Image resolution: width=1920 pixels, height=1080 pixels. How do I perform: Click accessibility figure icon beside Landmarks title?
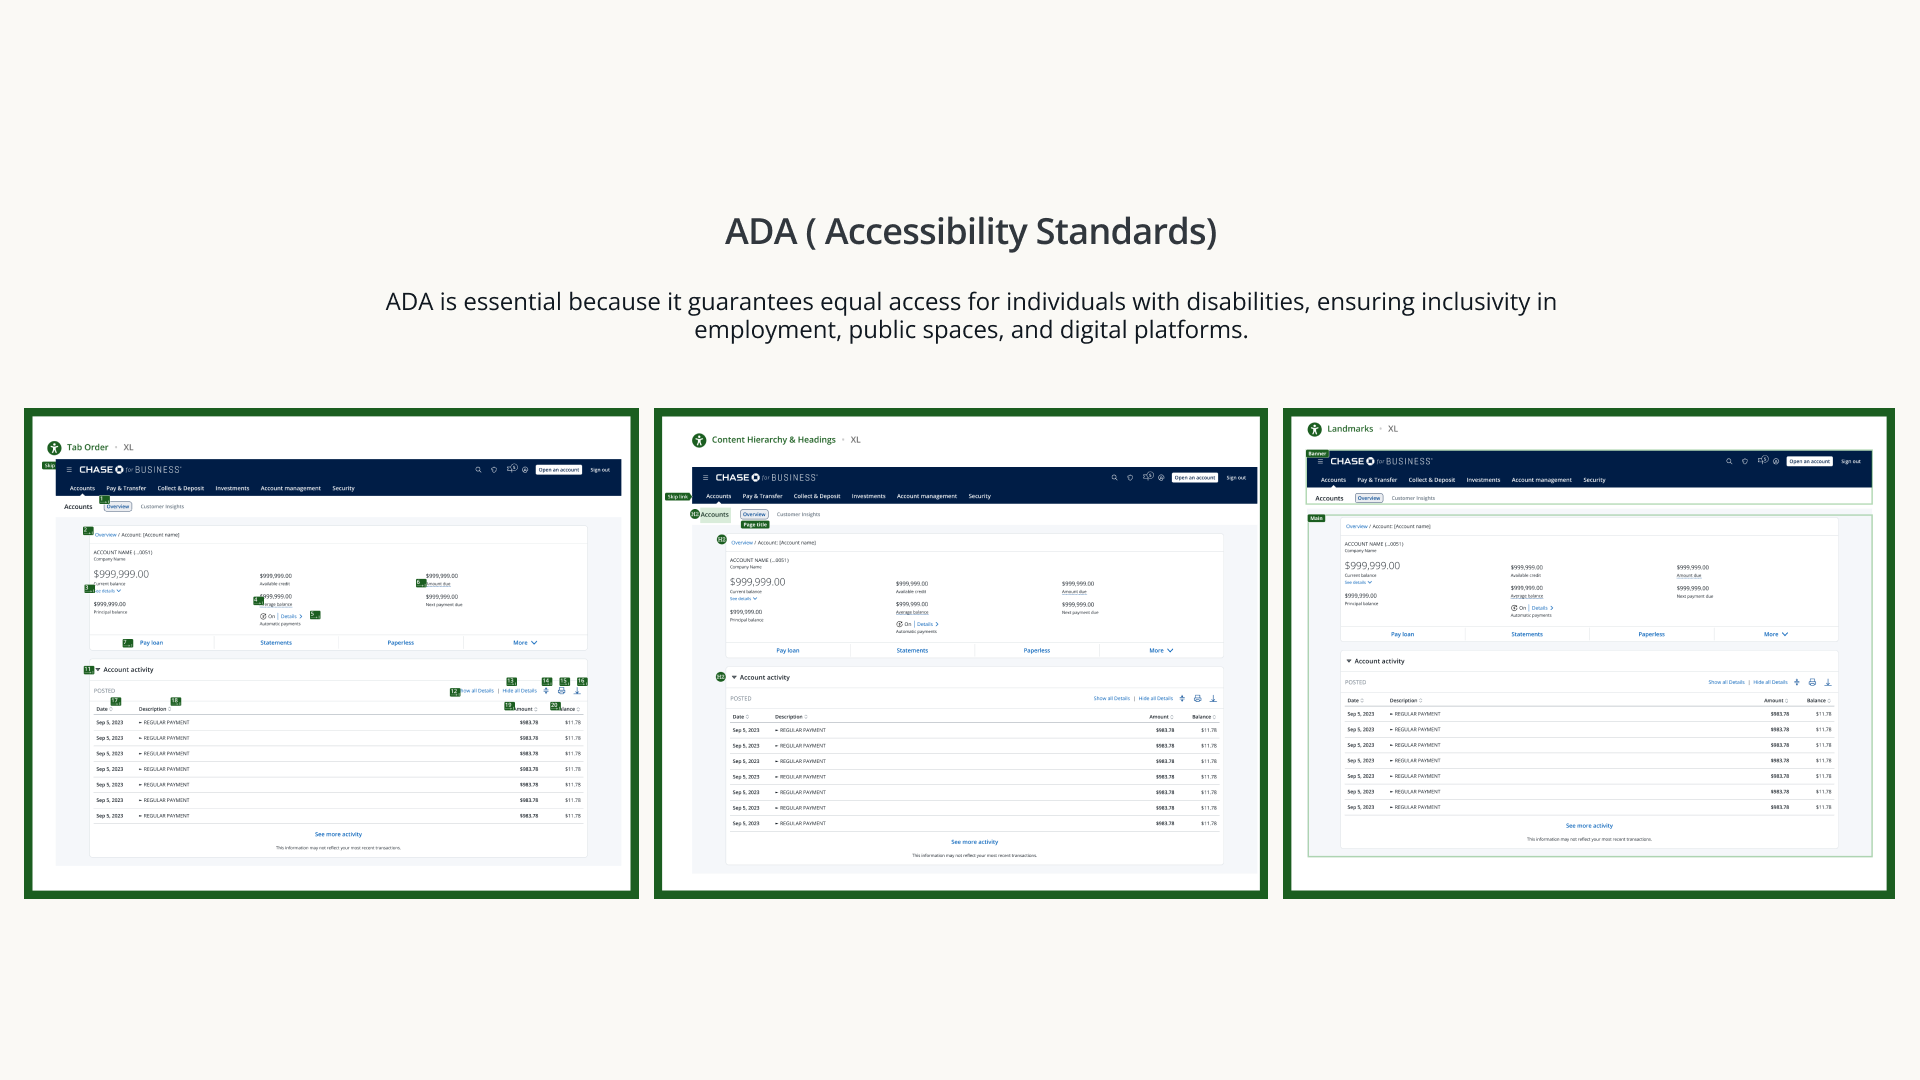pos(1314,429)
